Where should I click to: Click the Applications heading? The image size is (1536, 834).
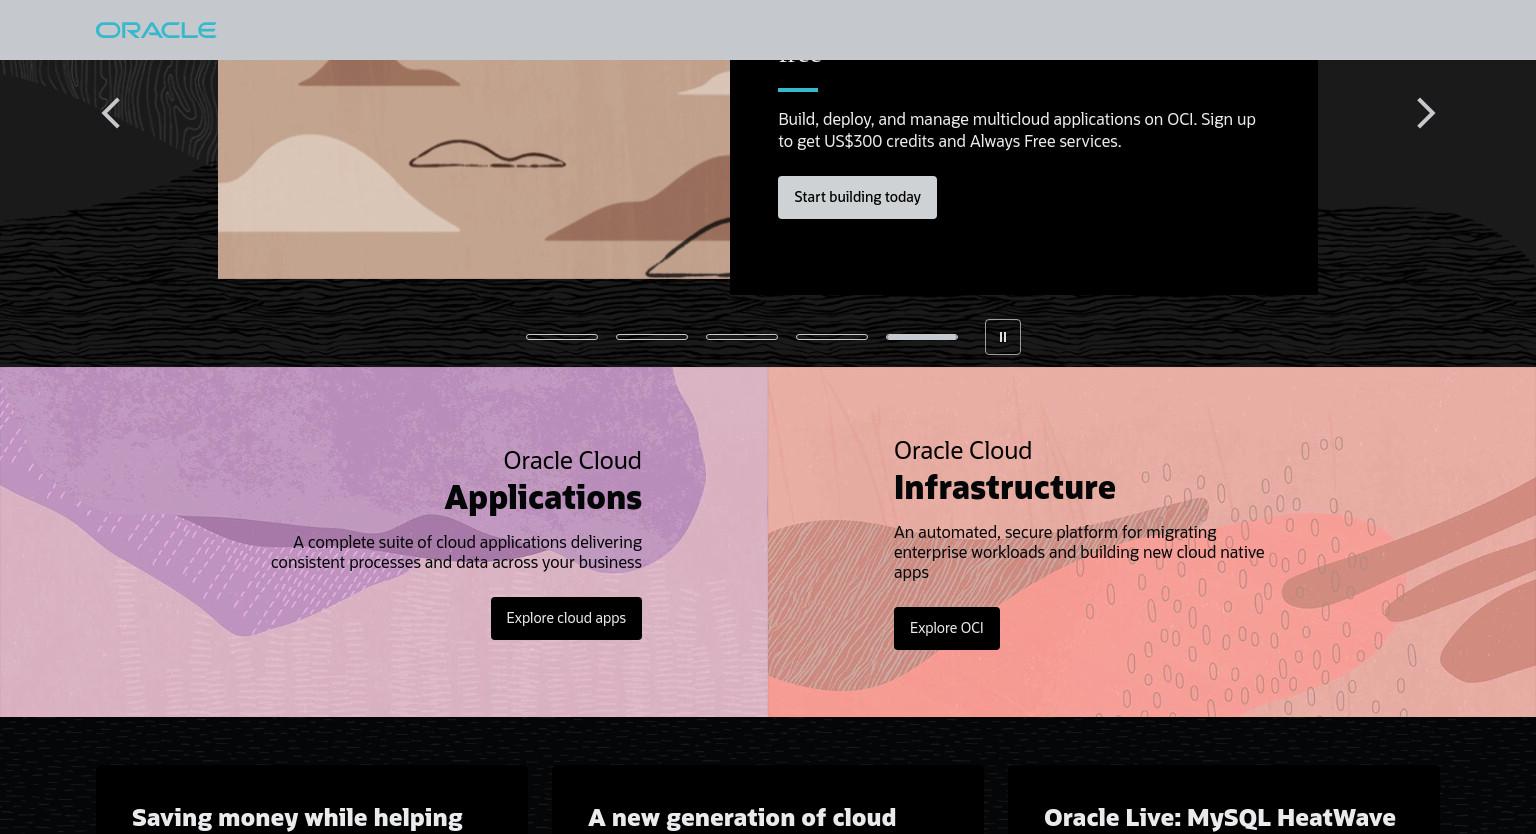[x=543, y=497]
